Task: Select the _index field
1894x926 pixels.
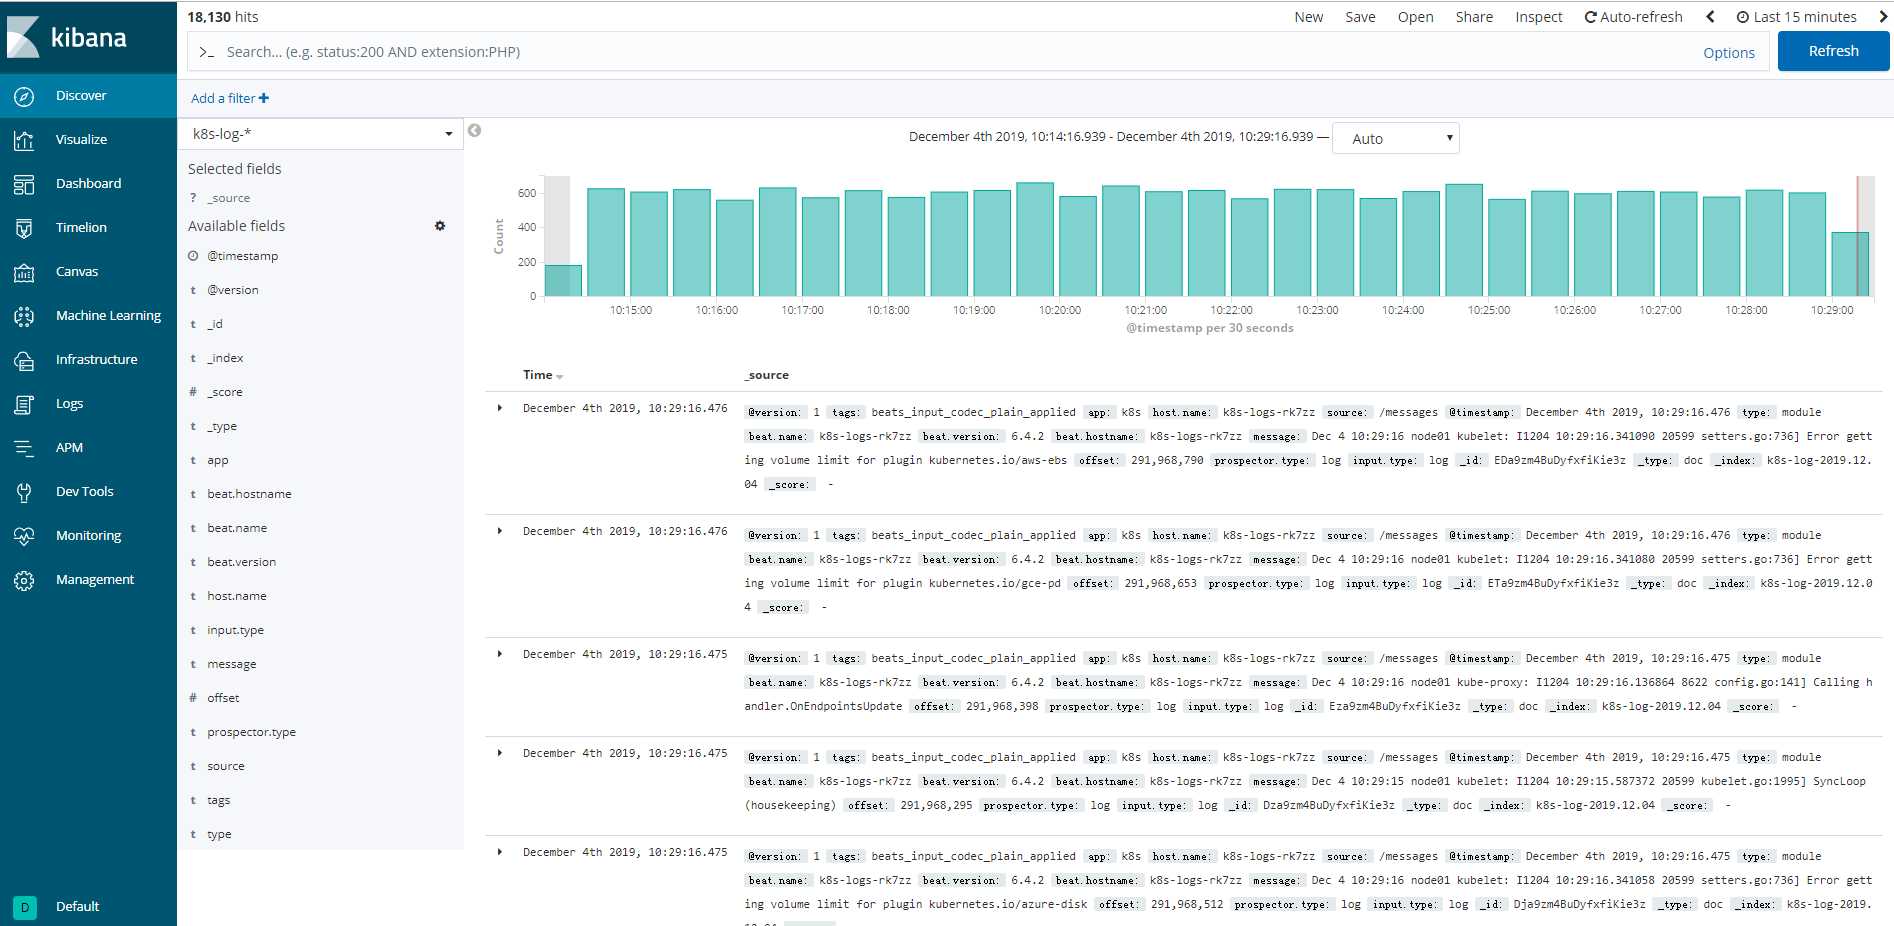Action: [225, 358]
